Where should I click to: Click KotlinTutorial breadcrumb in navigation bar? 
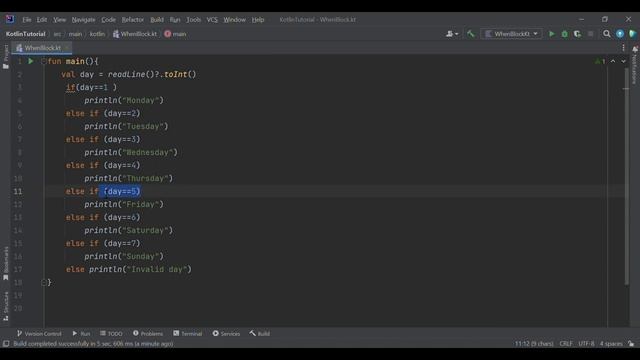coord(25,34)
